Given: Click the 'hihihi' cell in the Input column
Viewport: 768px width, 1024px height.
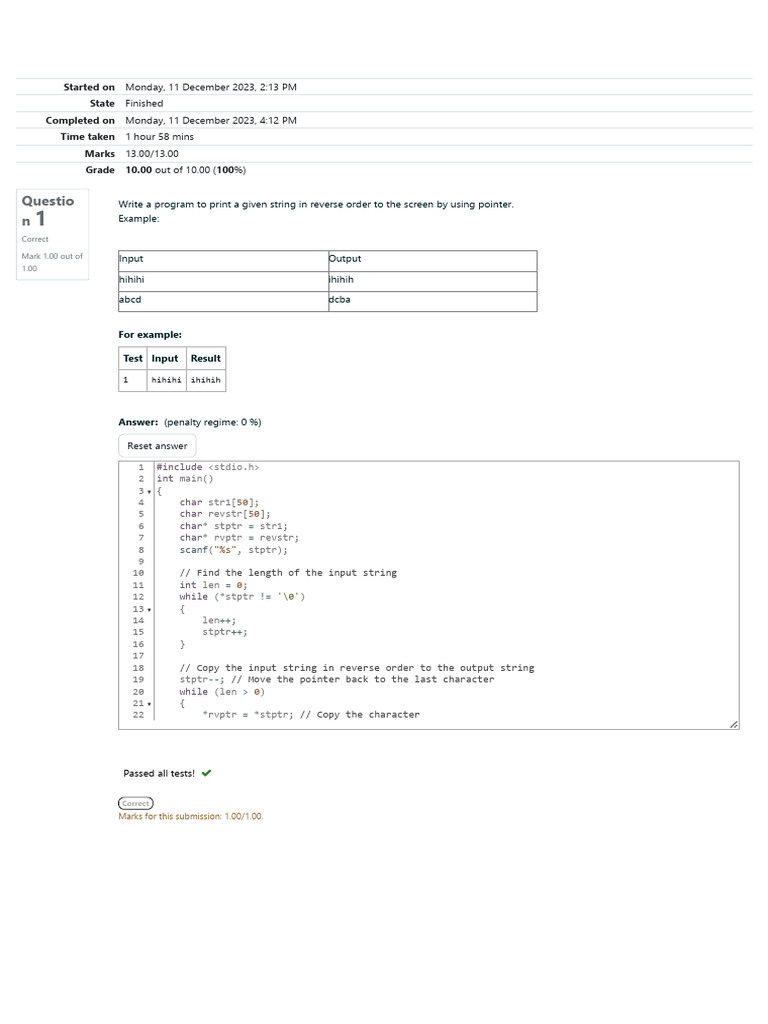Looking at the screenshot, I should pyautogui.click(x=223, y=280).
